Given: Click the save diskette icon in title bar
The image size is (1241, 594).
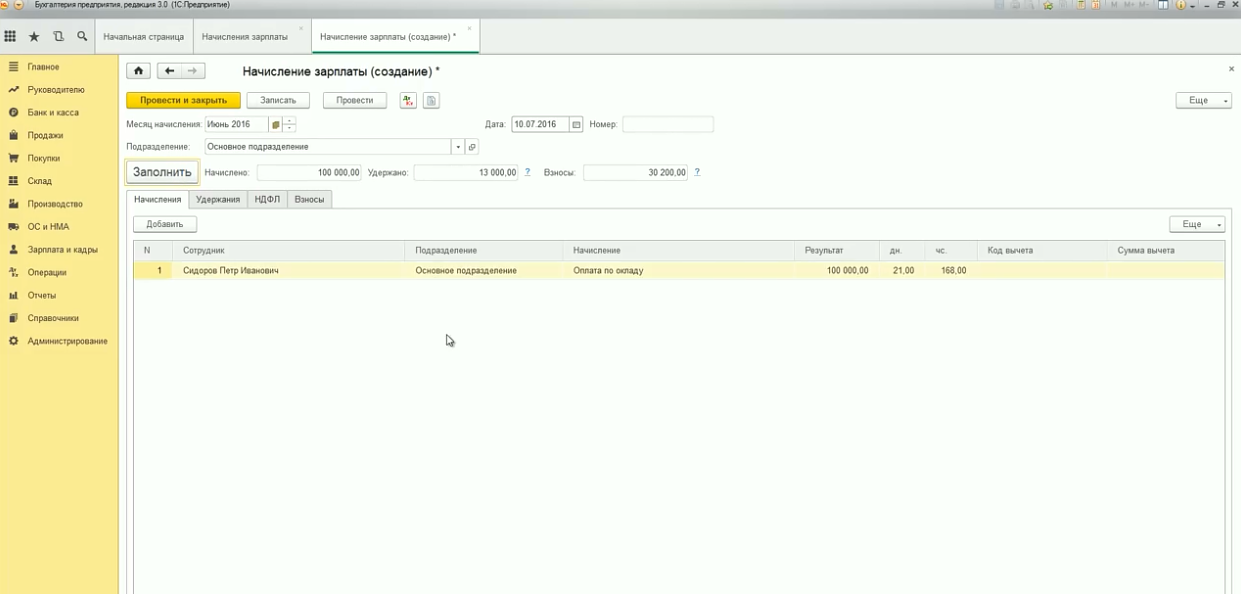Looking at the screenshot, I should (999, 5).
